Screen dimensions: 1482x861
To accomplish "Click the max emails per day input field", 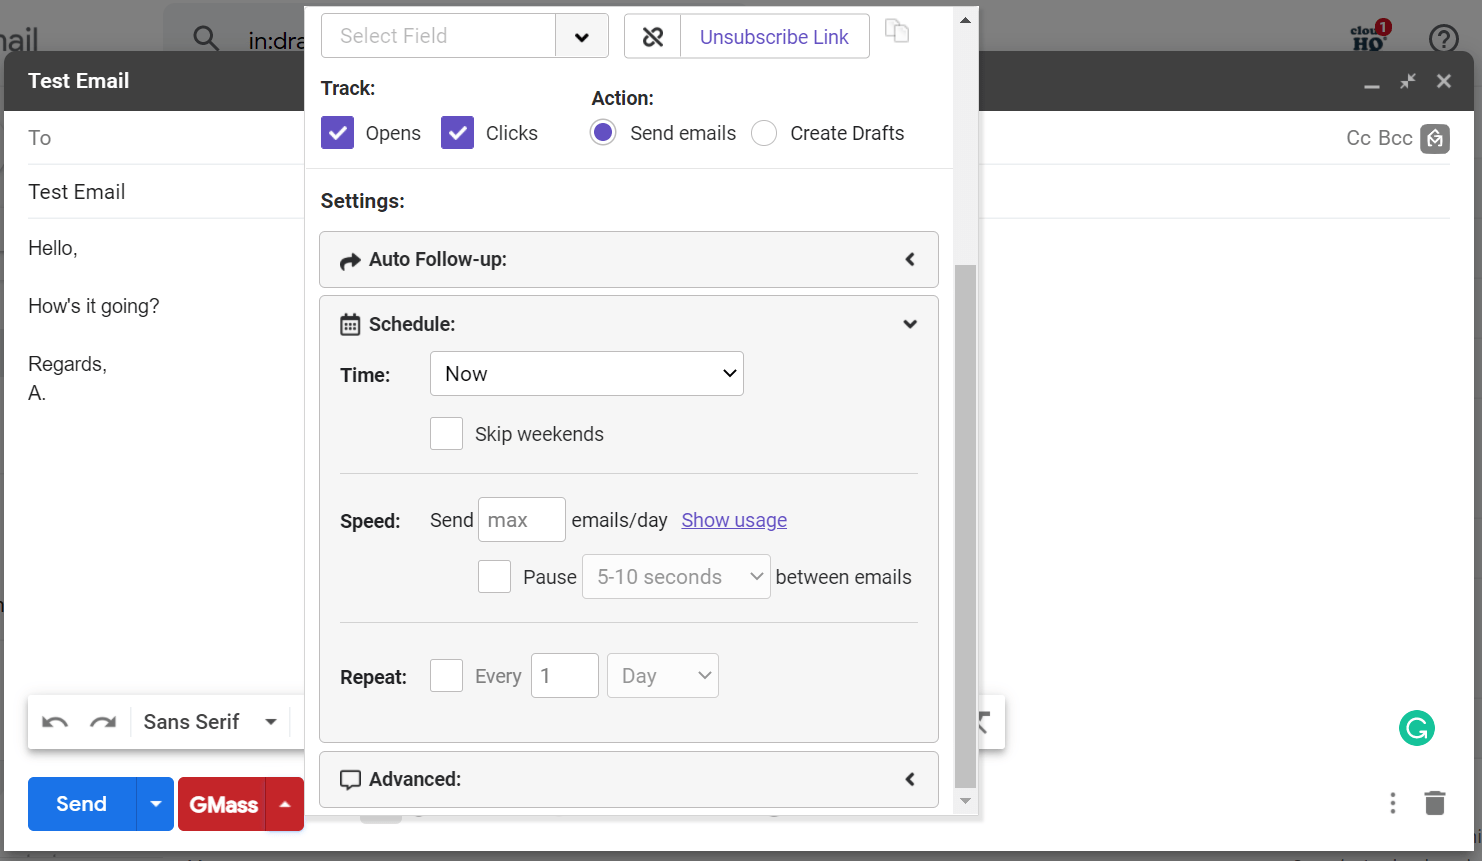I will 521,519.
